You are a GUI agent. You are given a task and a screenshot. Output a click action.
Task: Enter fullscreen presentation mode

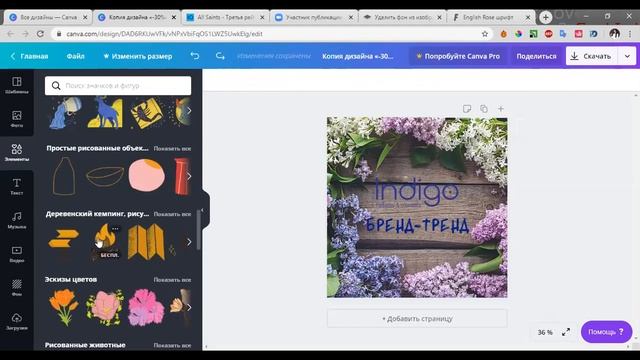pyautogui.click(x=566, y=332)
